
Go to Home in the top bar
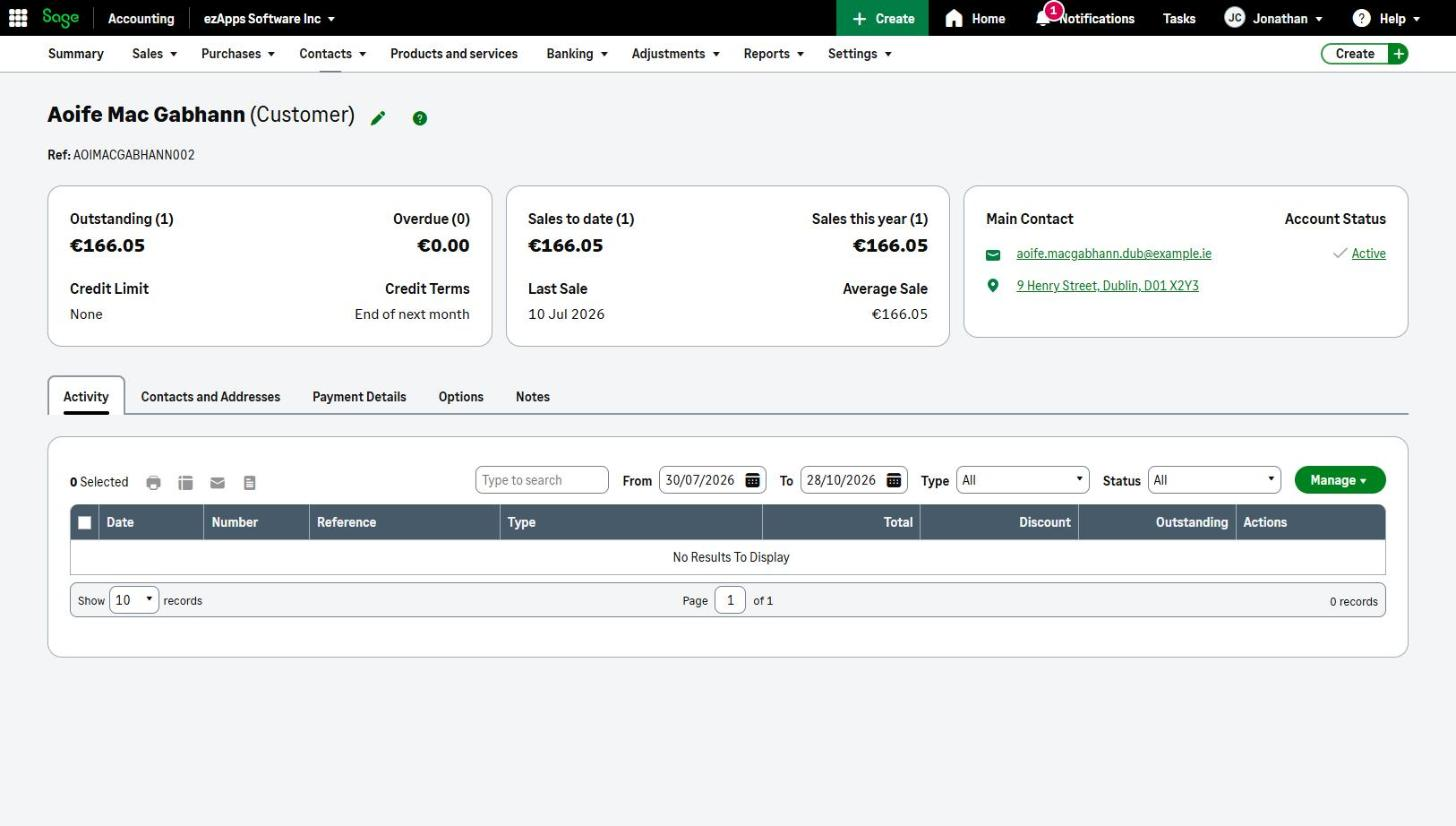coord(975,18)
